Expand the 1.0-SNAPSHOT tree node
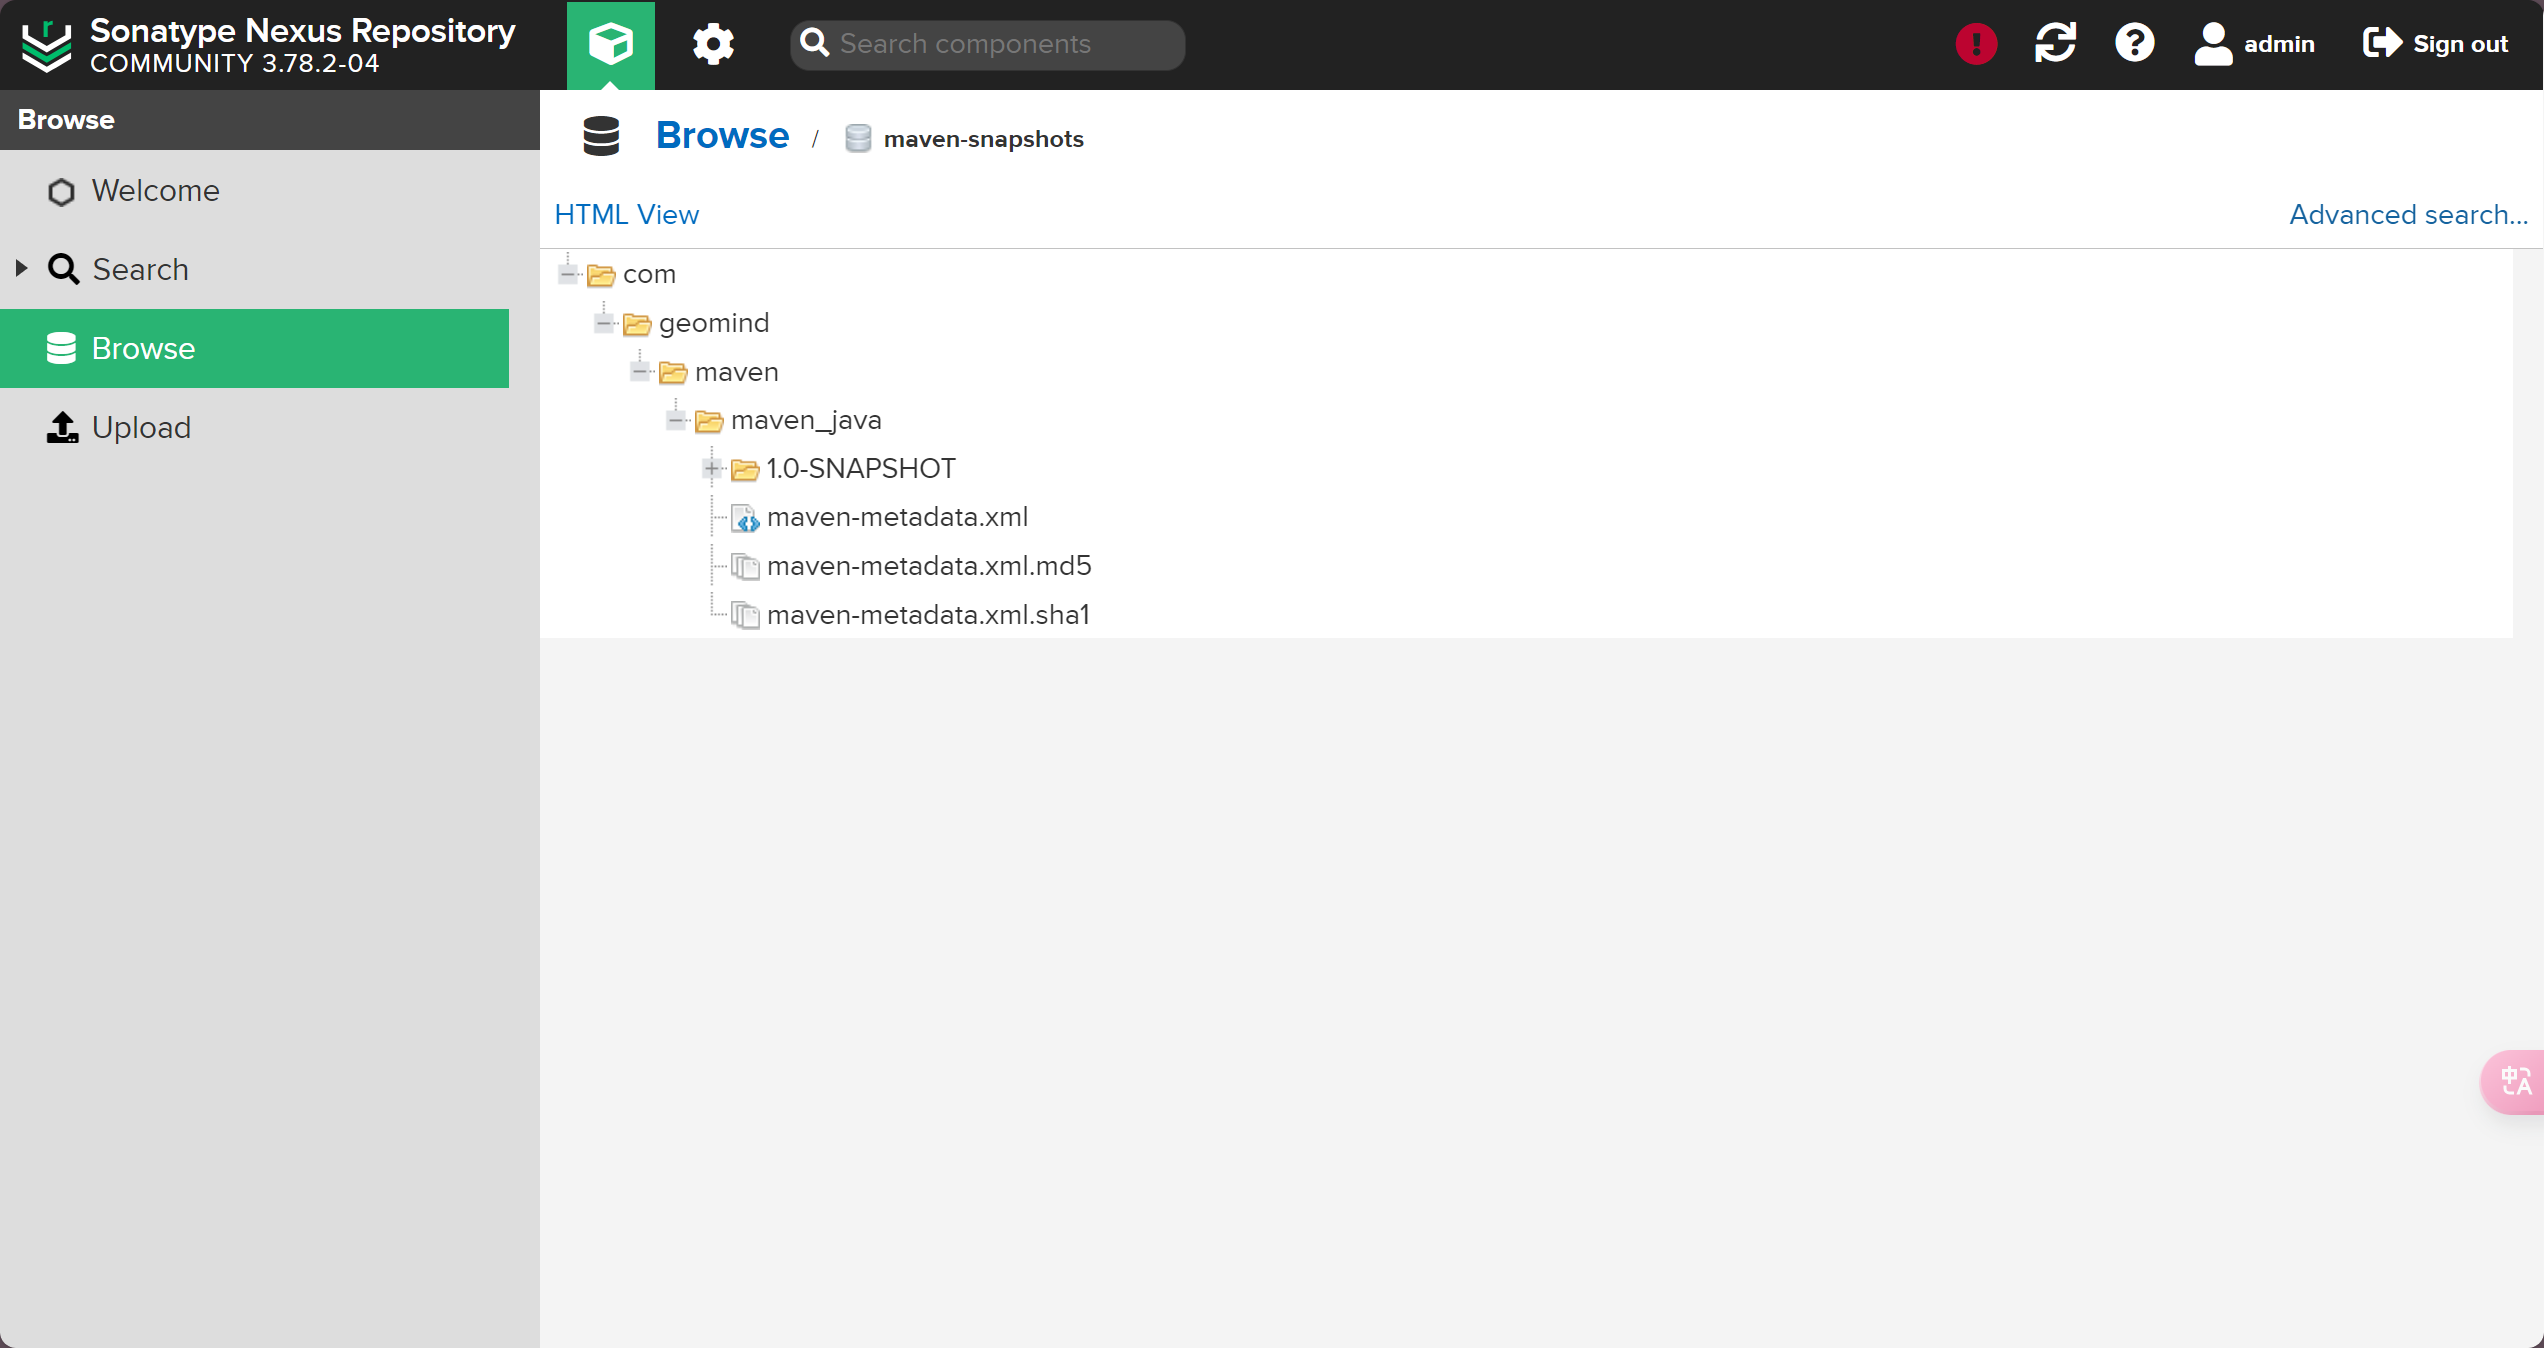 pos(712,468)
